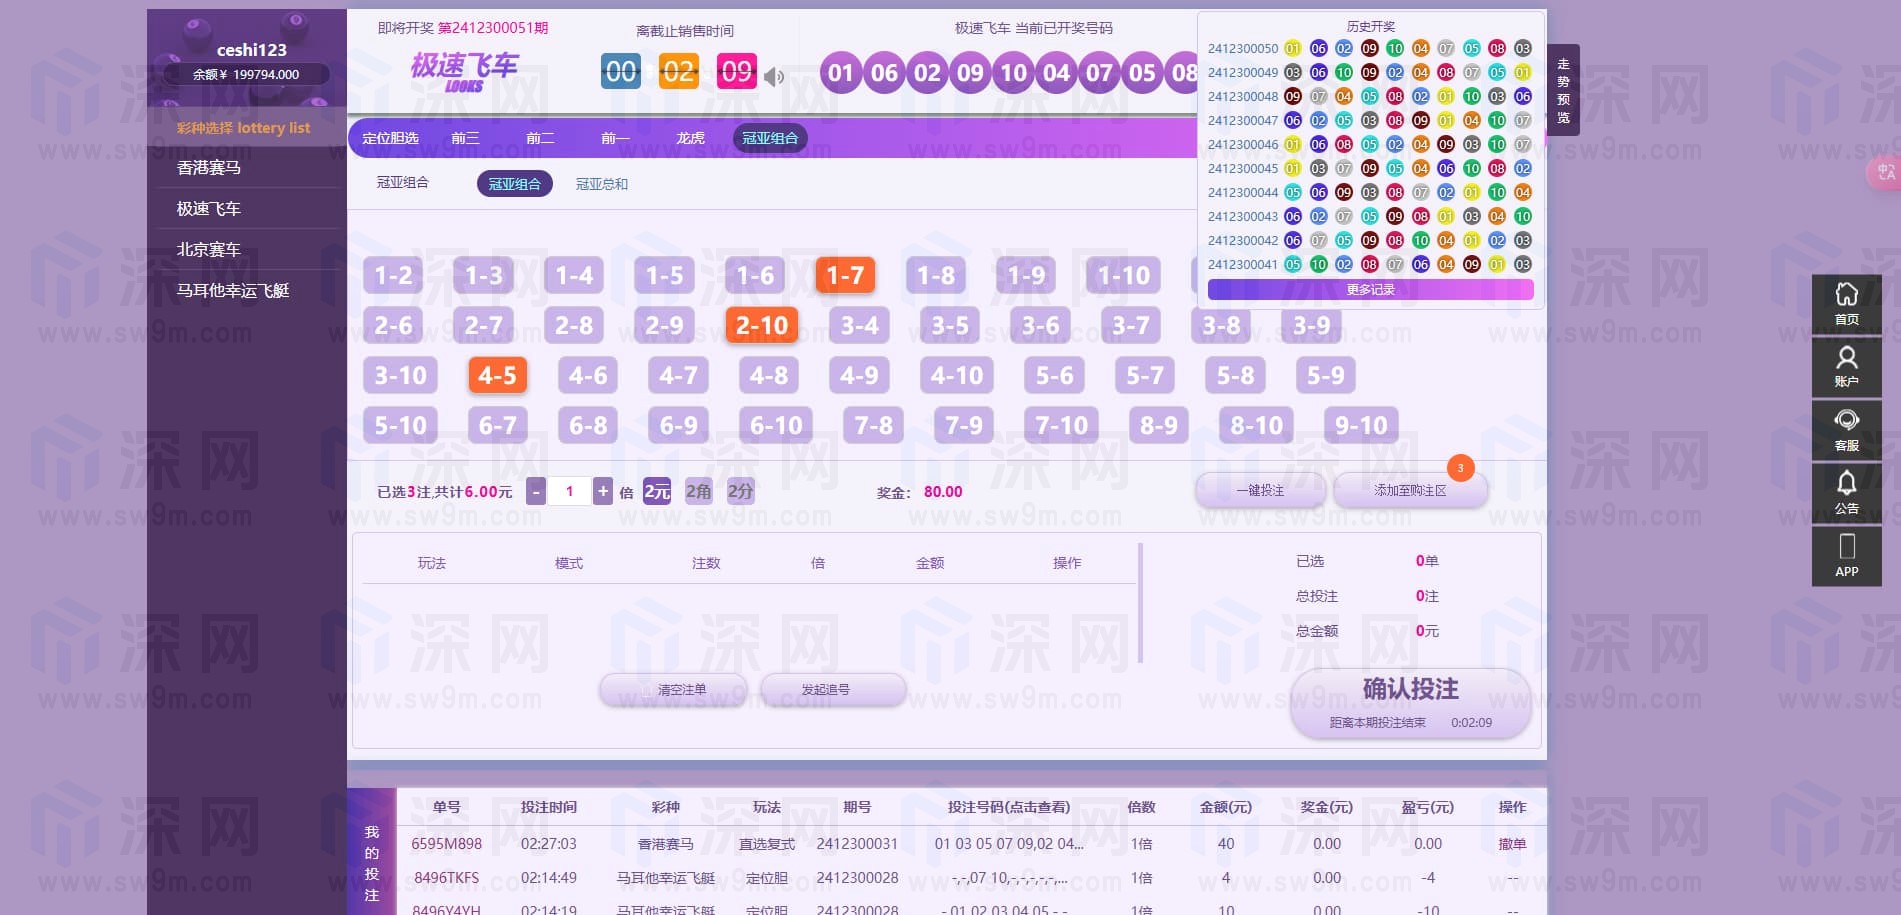Image resolution: width=1901 pixels, height=915 pixels.
Task: Choose the 2角 unit option
Action: (698, 491)
